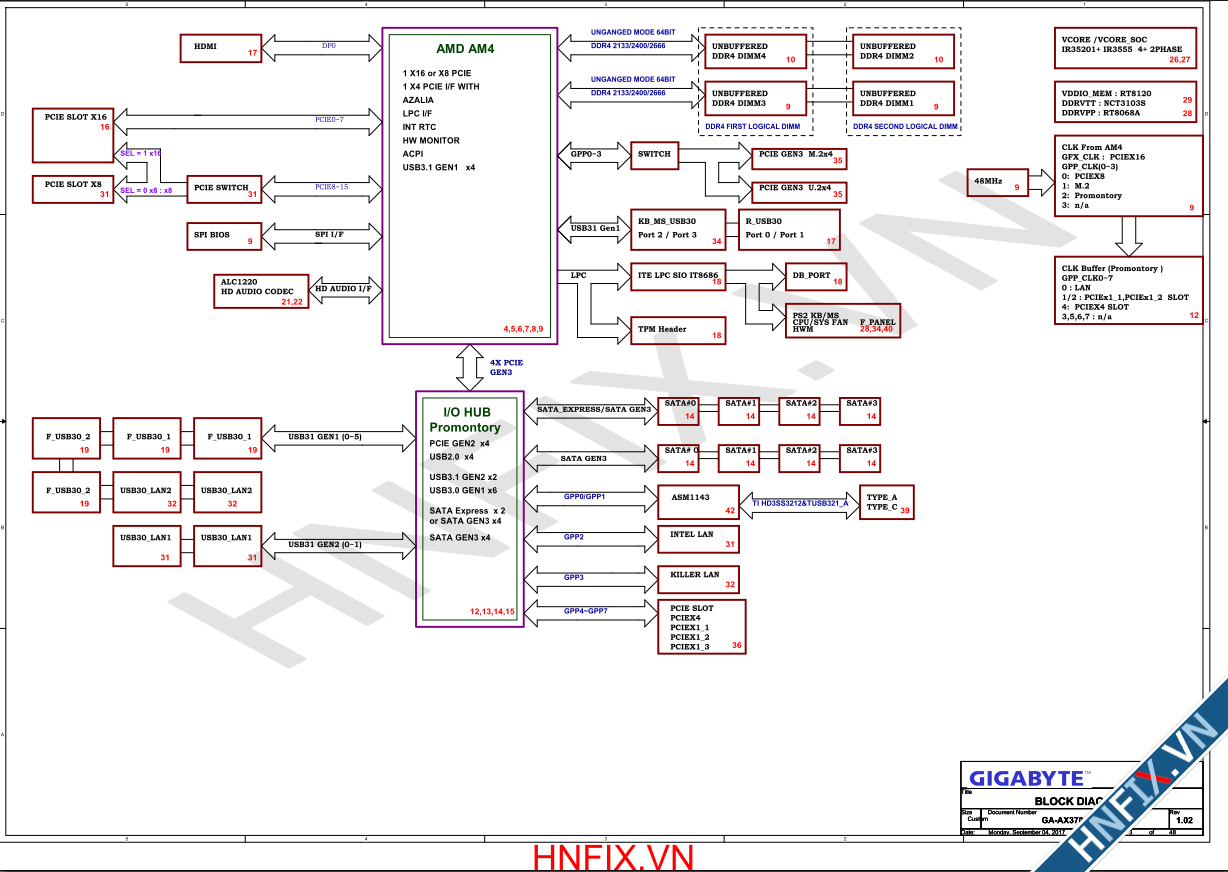
Task: Select the ALC1220 HD AUDIO CODEC block
Action: (x=260, y=290)
